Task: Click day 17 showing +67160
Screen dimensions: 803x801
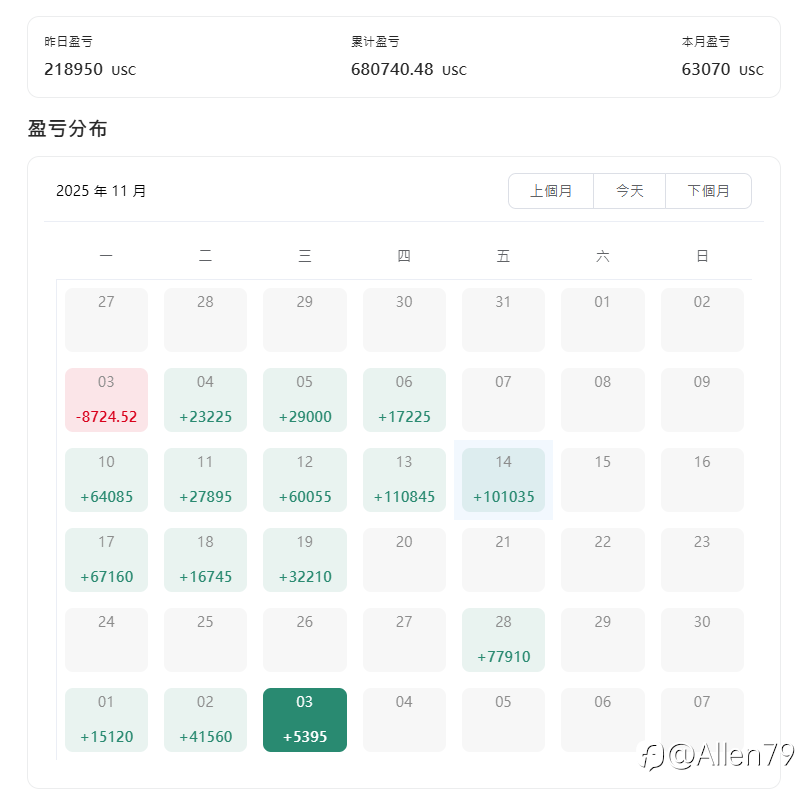Action: tap(106, 560)
